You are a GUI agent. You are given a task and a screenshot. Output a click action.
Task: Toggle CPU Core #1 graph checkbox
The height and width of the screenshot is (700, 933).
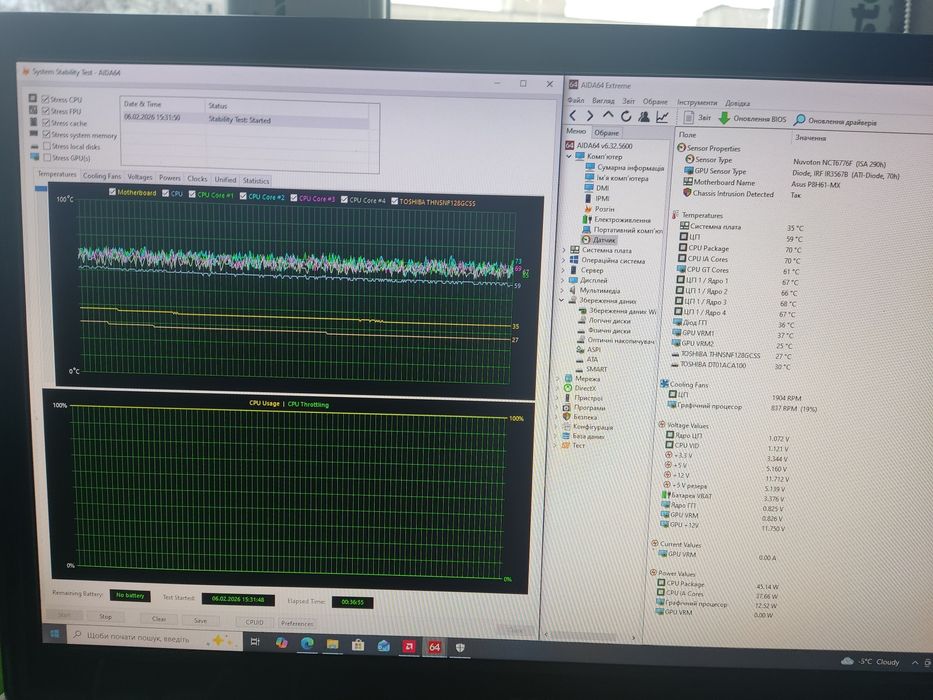tap(192, 194)
